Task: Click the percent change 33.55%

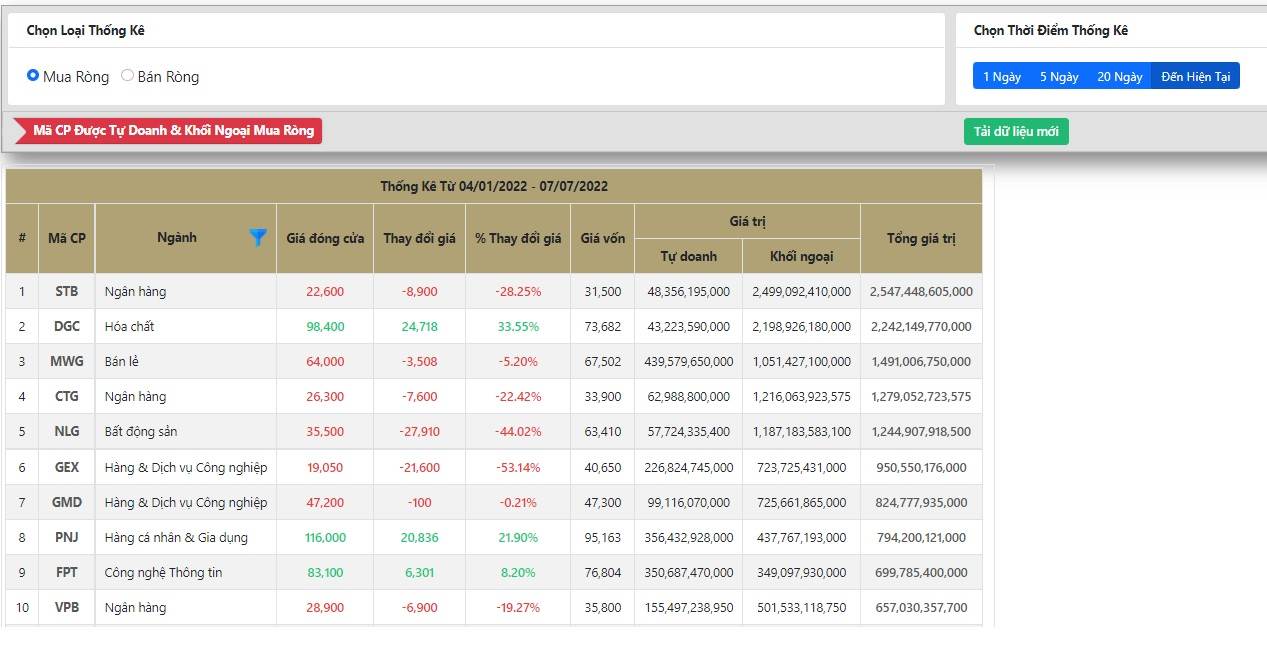Action: (518, 327)
